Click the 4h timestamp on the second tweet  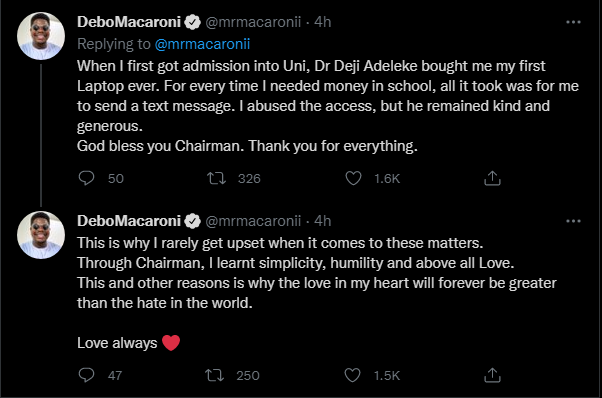(x=322, y=221)
